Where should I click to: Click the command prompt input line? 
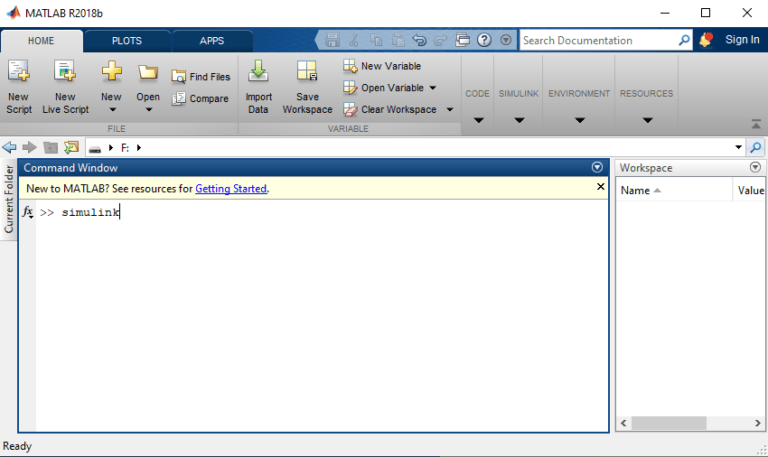pyautogui.click(x=322, y=213)
